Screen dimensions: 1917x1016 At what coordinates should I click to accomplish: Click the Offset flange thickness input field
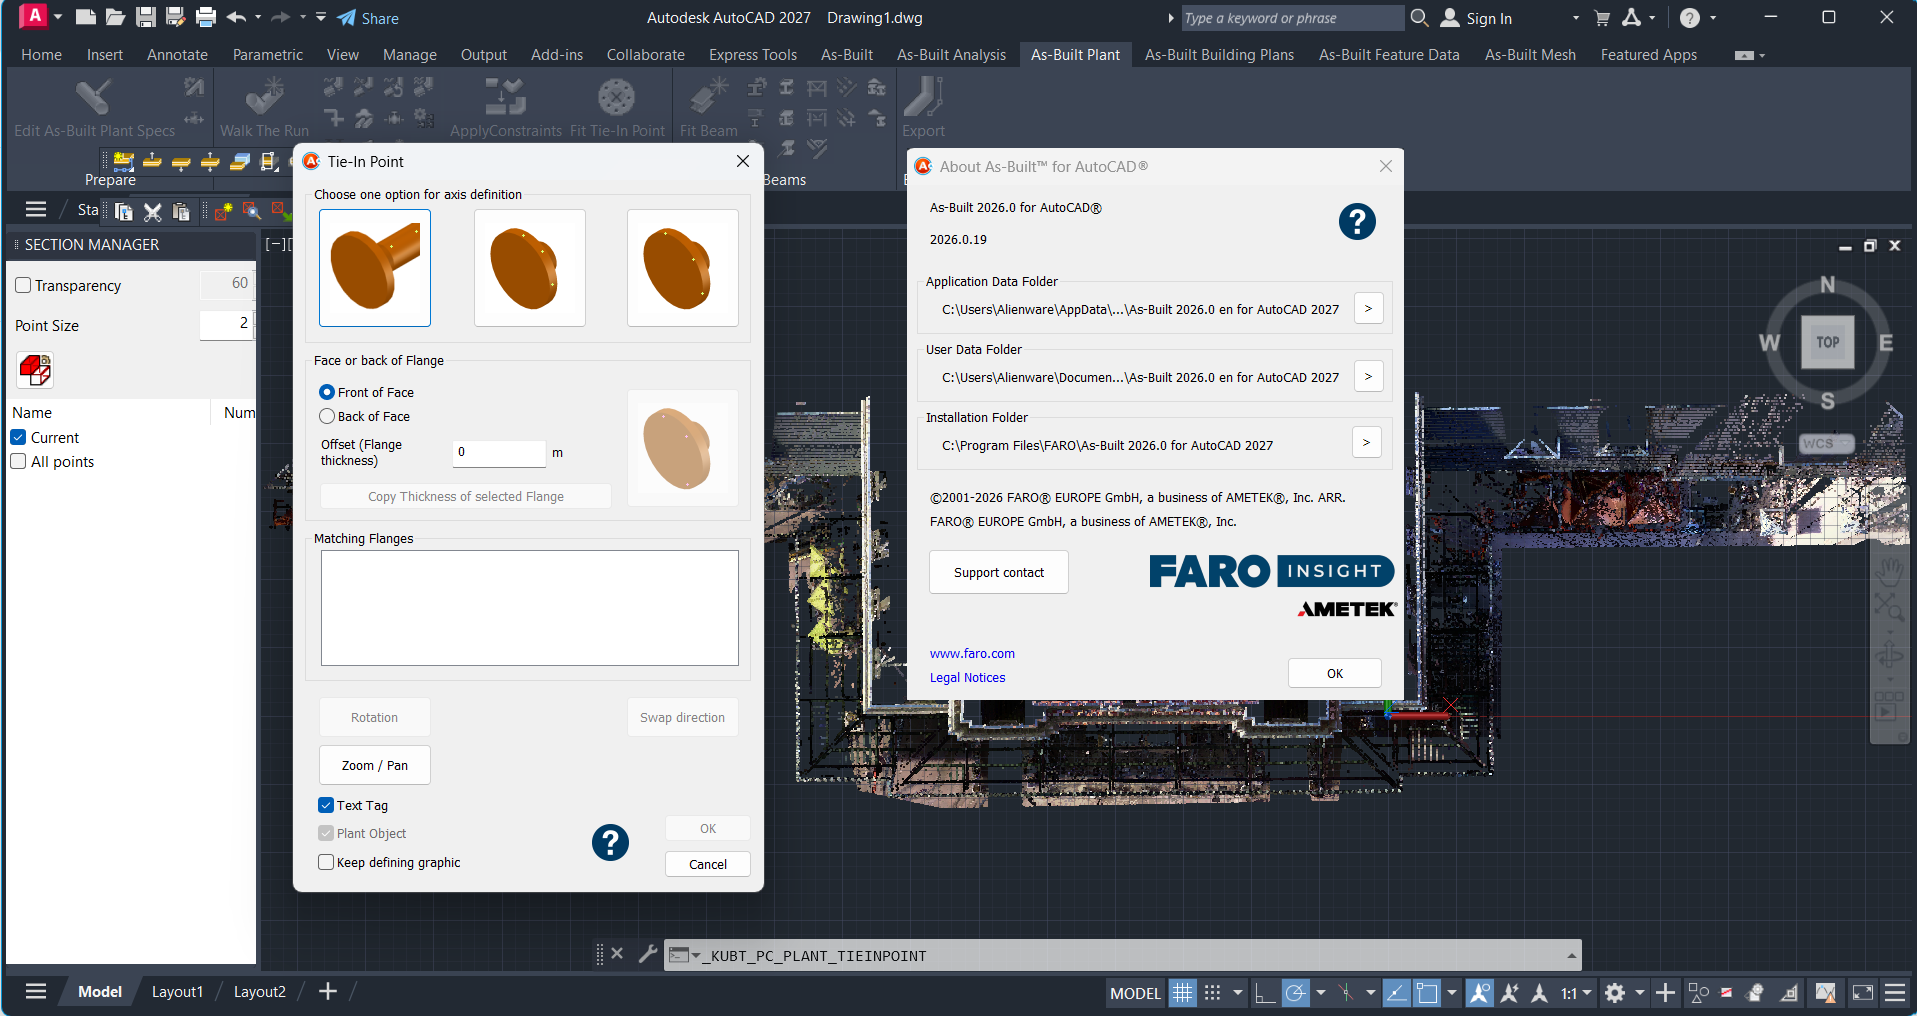point(499,453)
